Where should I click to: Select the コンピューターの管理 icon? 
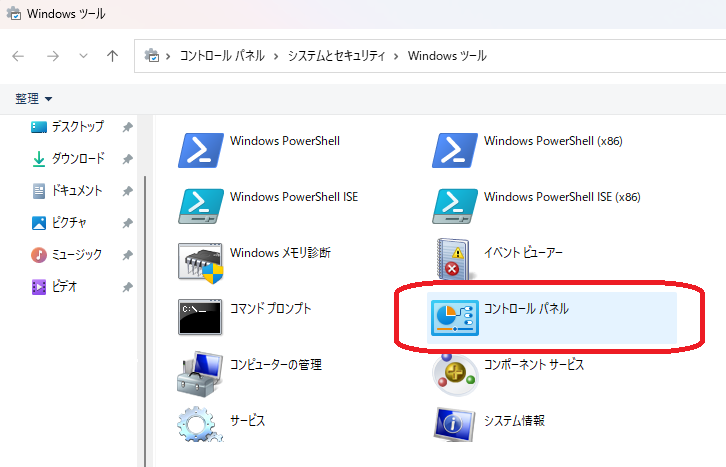pos(200,373)
